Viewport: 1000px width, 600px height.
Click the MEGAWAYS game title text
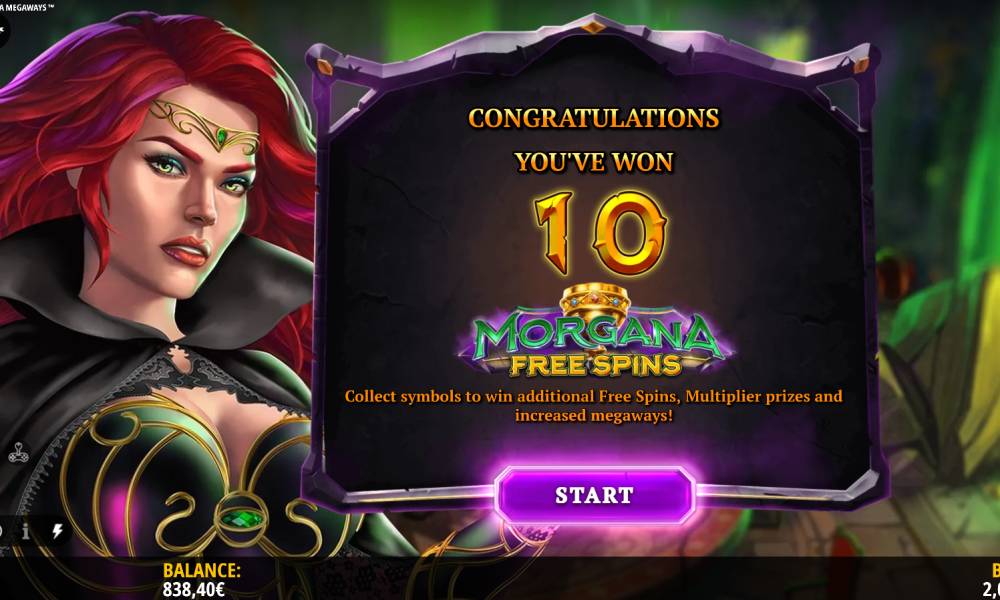click(x=27, y=7)
